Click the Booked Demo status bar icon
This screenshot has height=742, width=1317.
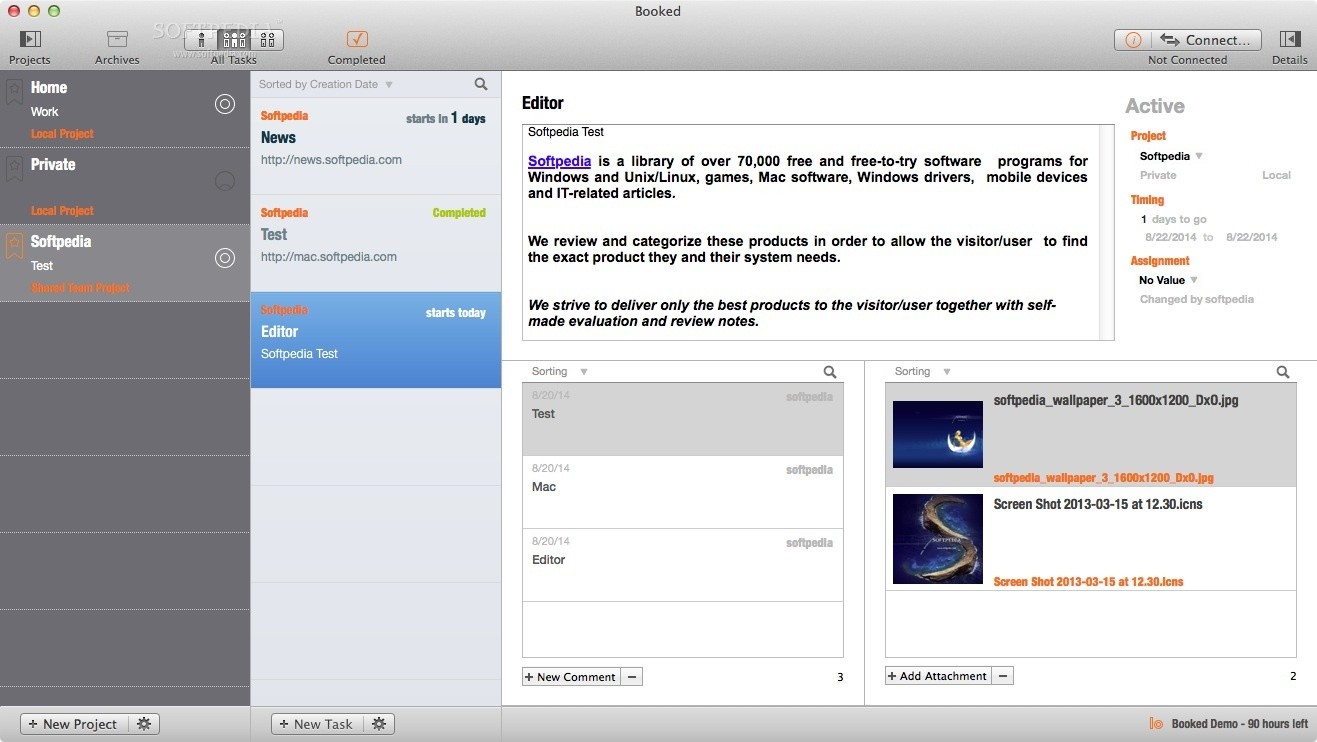coord(1156,724)
